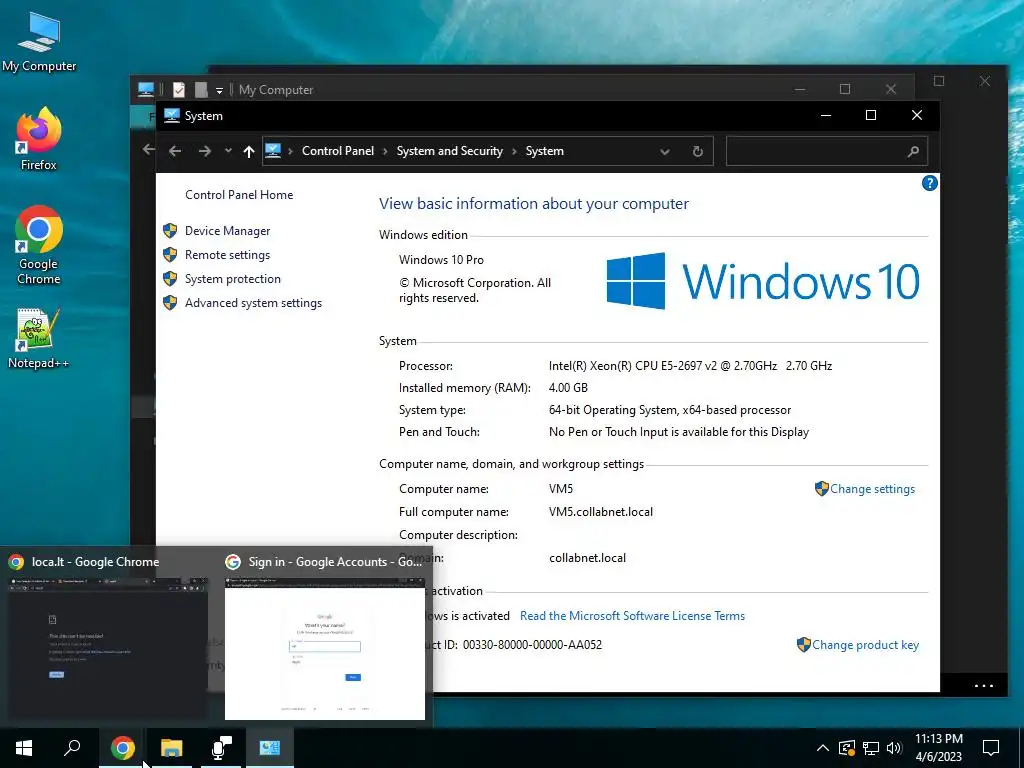
Task: Go forward in the System window
Action: (x=204, y=152)
